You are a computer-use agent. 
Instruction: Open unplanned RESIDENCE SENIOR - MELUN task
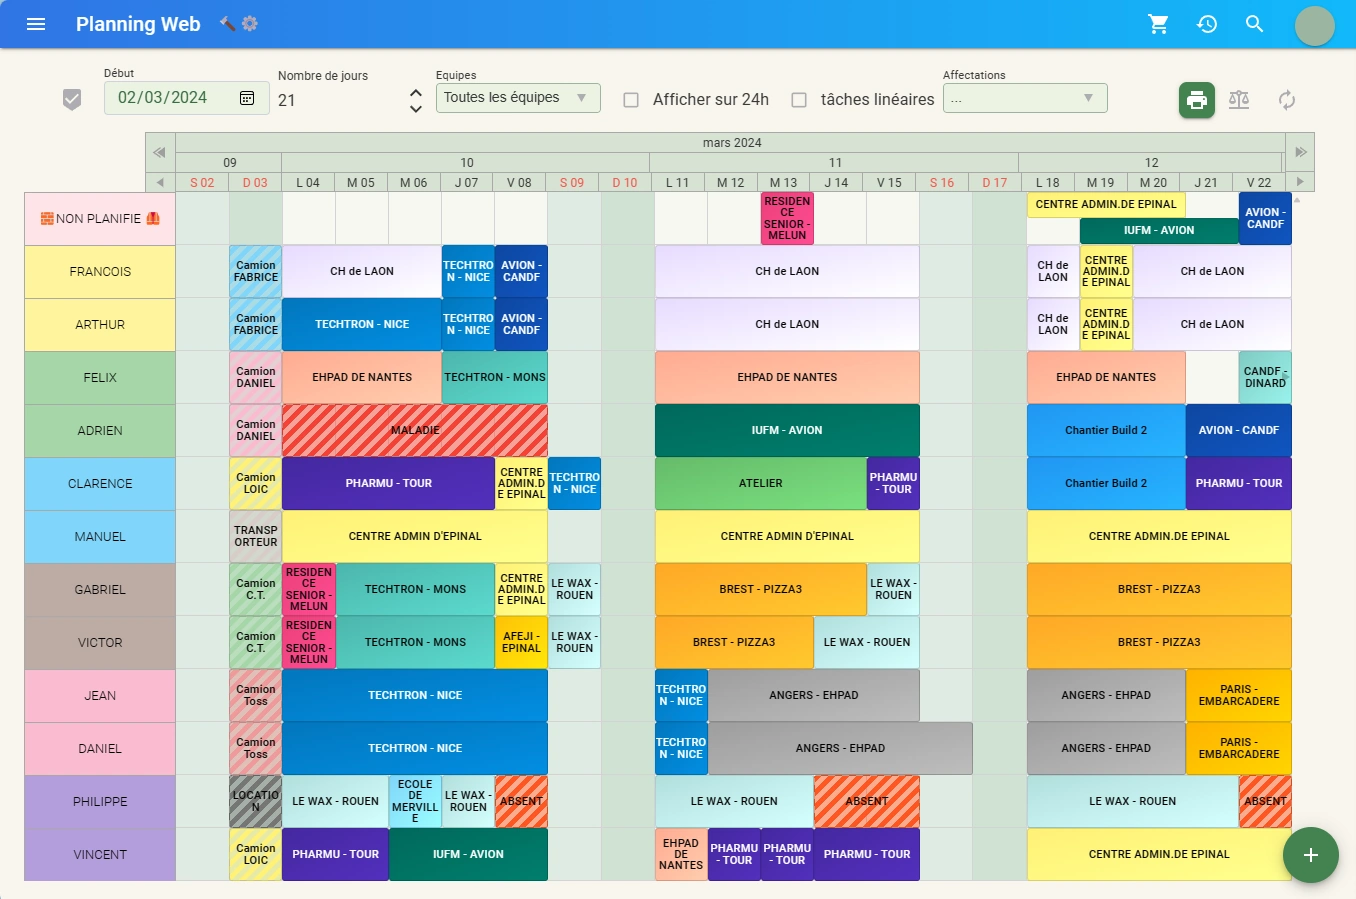pyautogui.click(x=787, y=219)
